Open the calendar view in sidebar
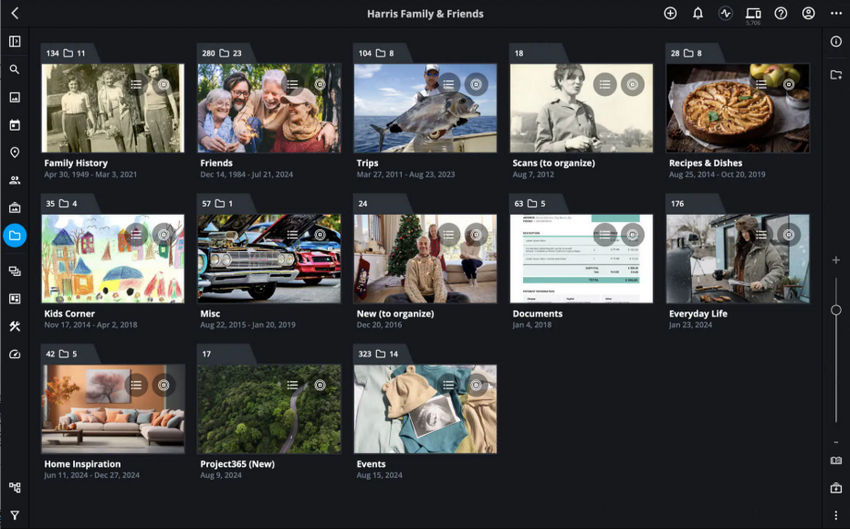 15,125
